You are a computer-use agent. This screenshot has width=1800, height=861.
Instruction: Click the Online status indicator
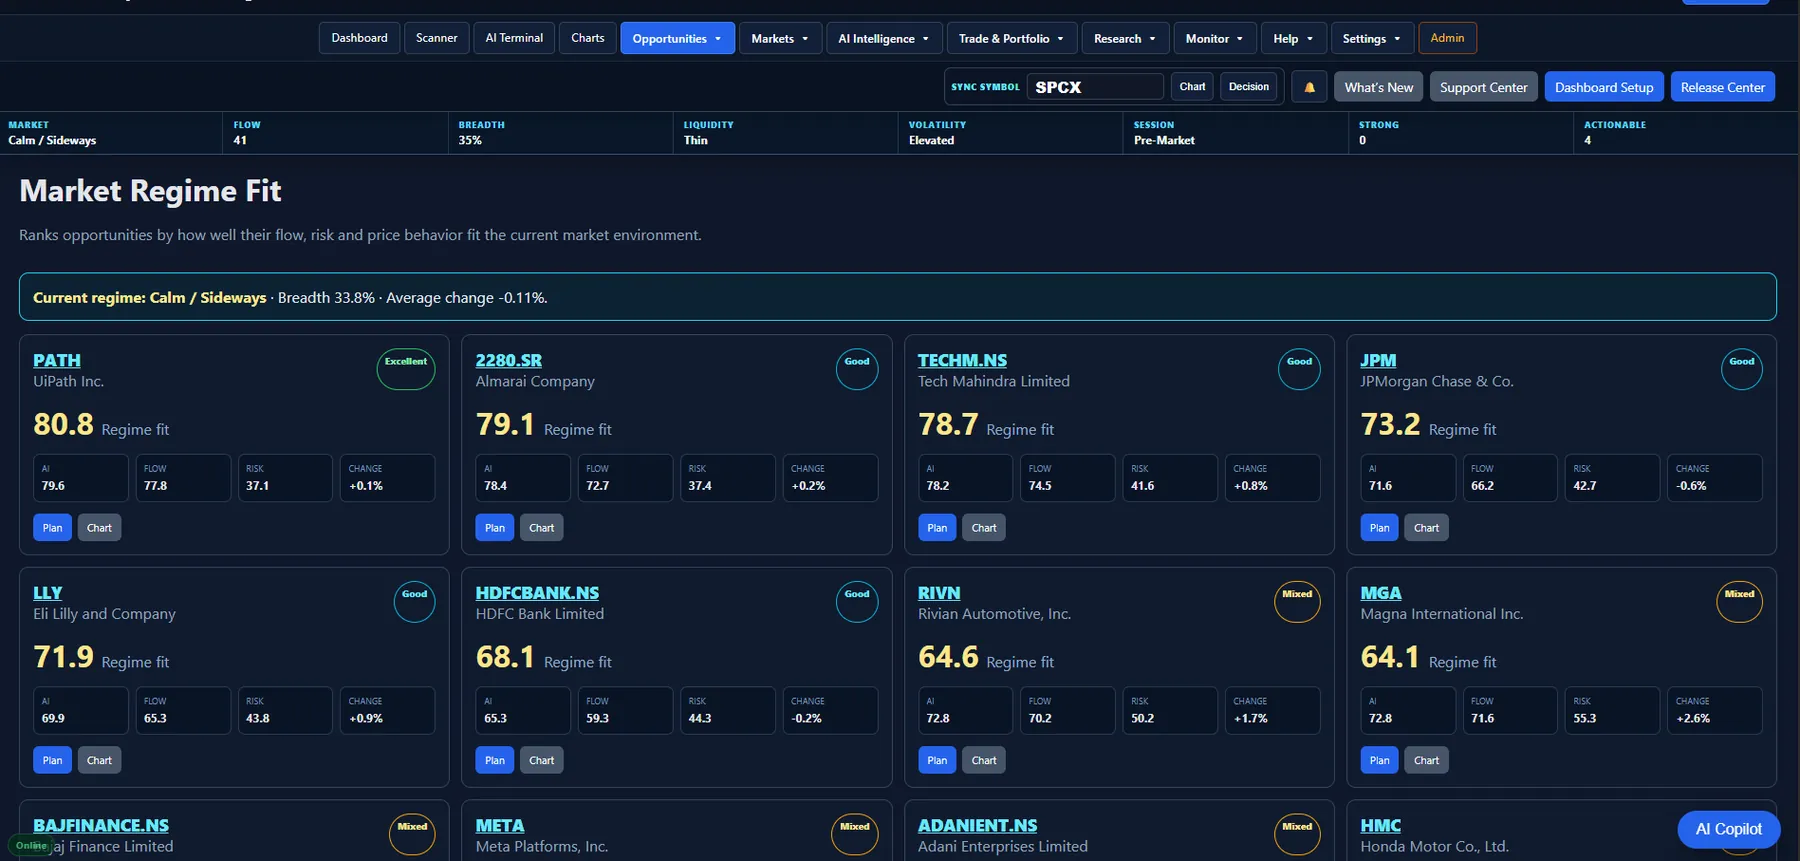(x=31, y=846)
